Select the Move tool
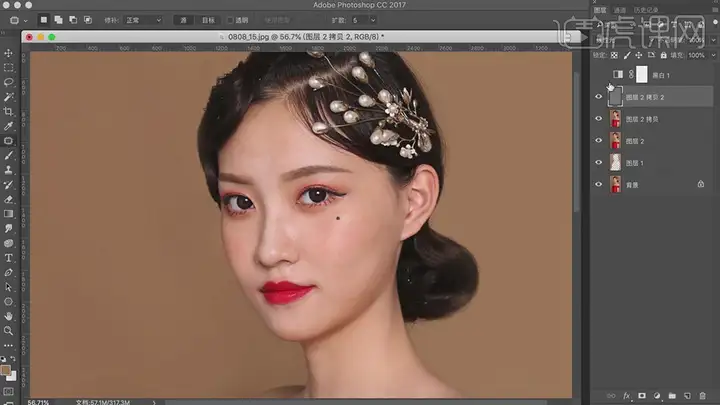The image size is (720, 405). point(8,53)
